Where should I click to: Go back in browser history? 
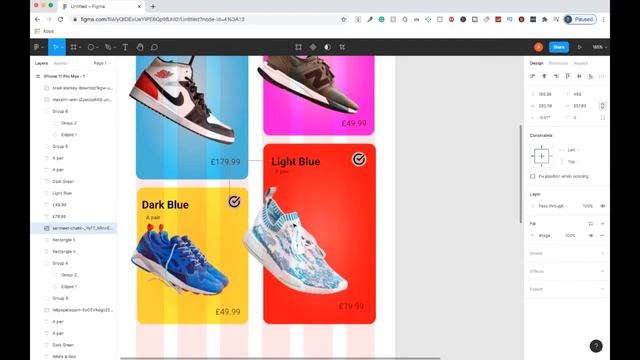pyautogui.click(x=37, y=19)
